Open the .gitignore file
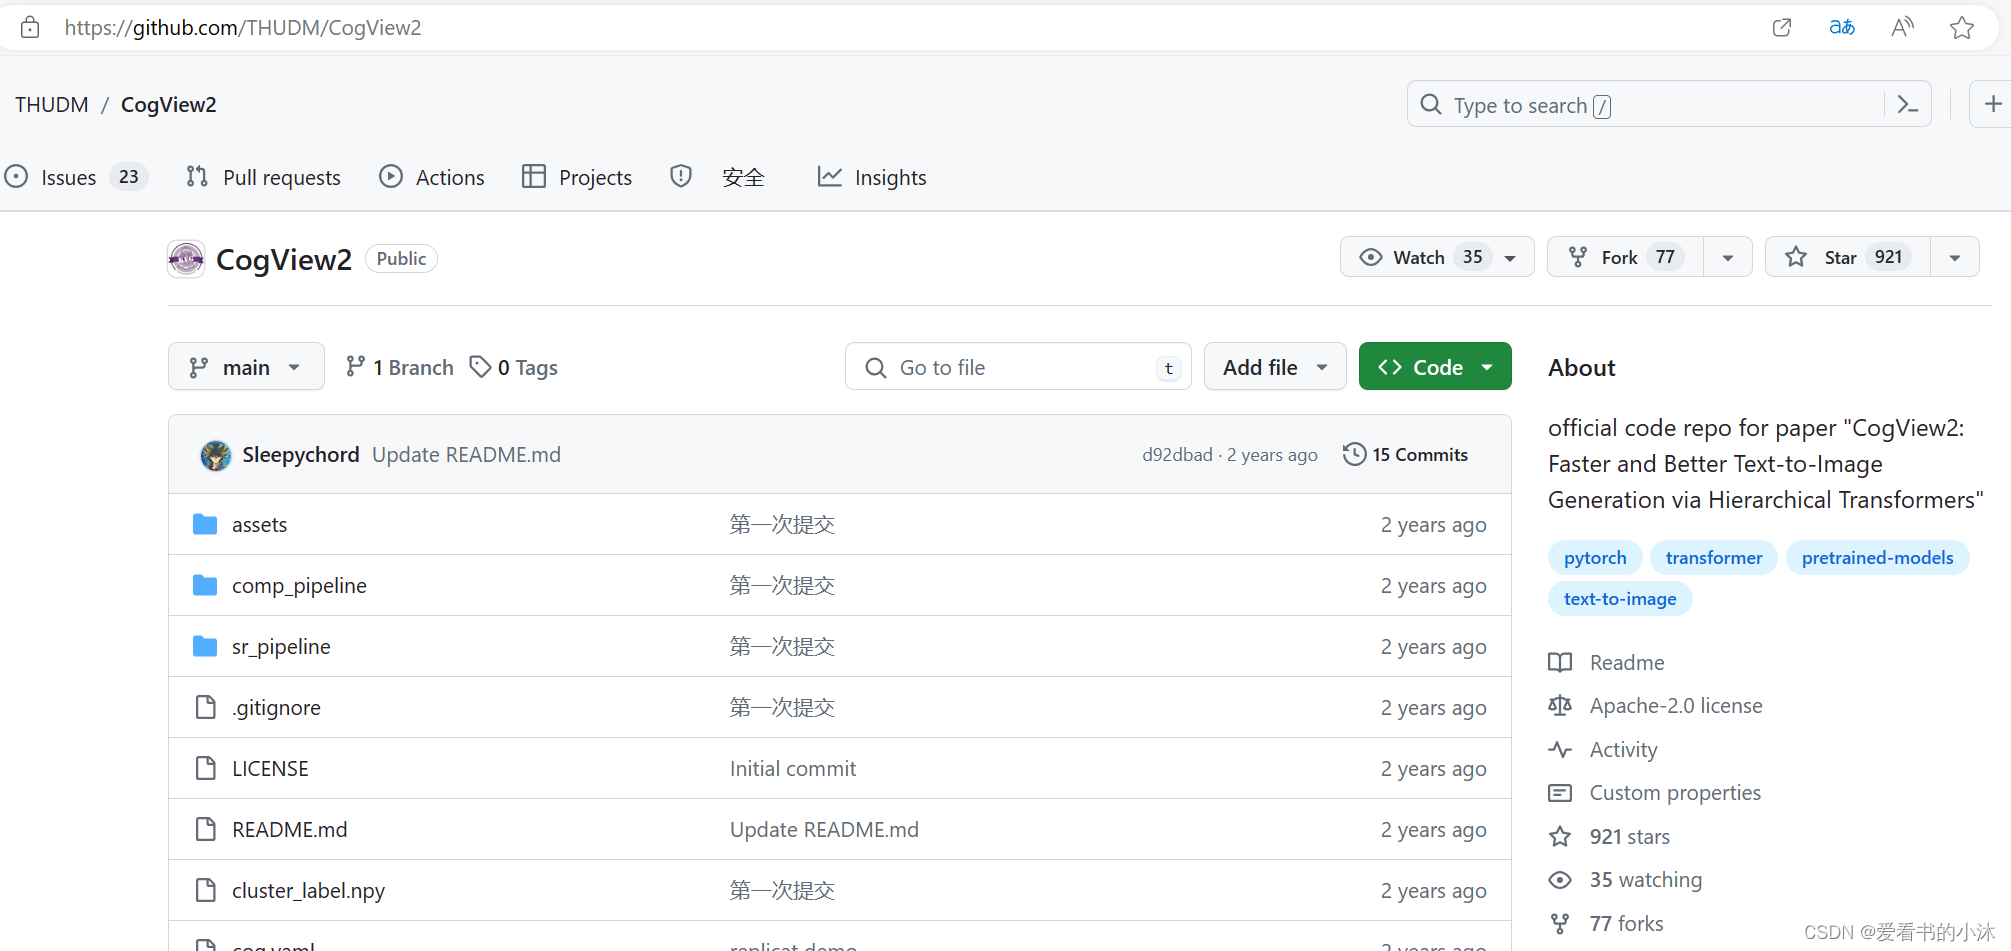This screenshot has height=951, width=2011. (x=276, y=708)
